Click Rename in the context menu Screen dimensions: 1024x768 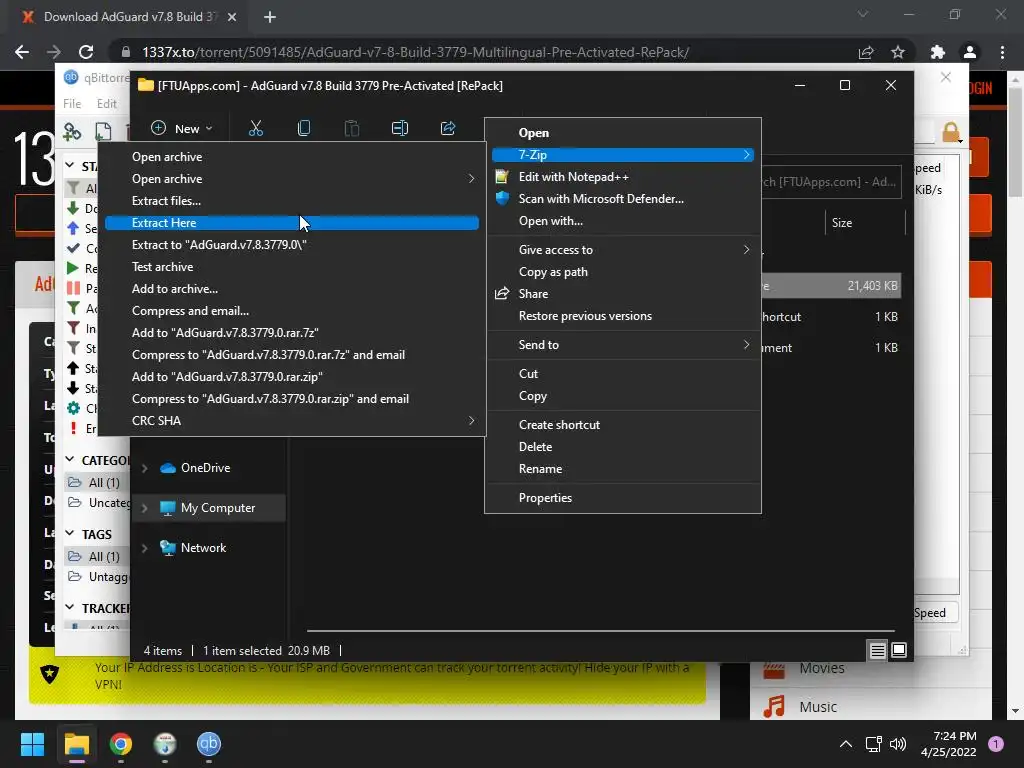click(540, 469)
